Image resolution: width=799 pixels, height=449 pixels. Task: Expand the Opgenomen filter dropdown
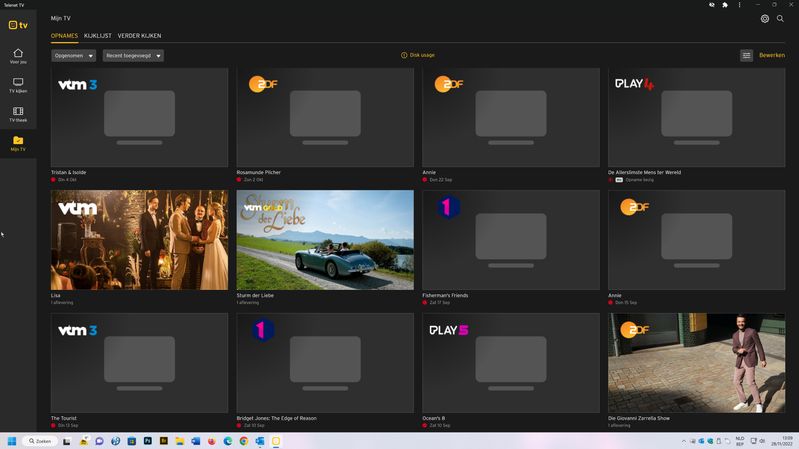(x=73, y=56)
